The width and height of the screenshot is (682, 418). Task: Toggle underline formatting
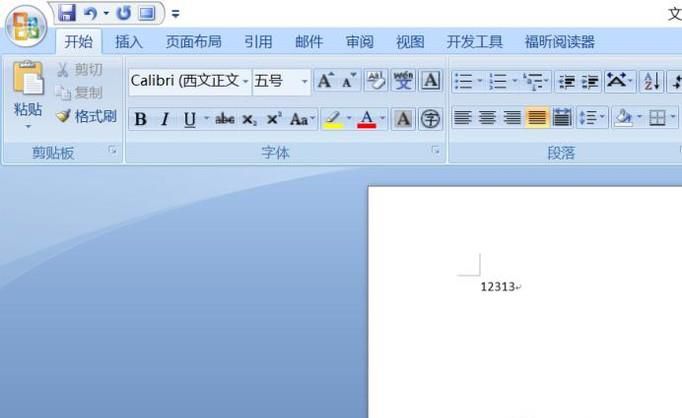coord(190,119)
